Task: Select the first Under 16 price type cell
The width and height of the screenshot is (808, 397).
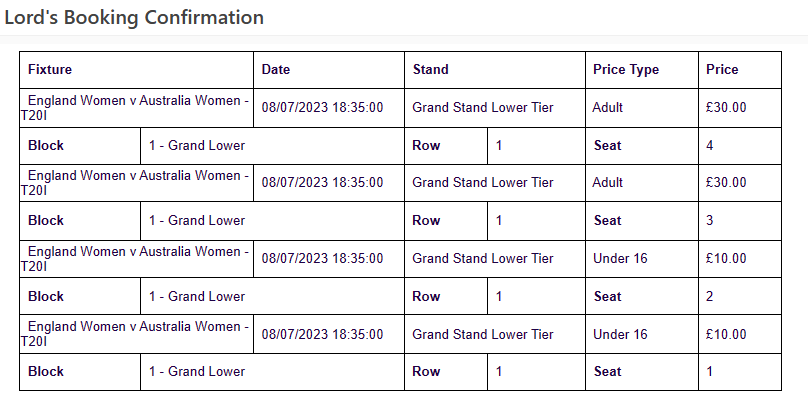Action: 642,258
